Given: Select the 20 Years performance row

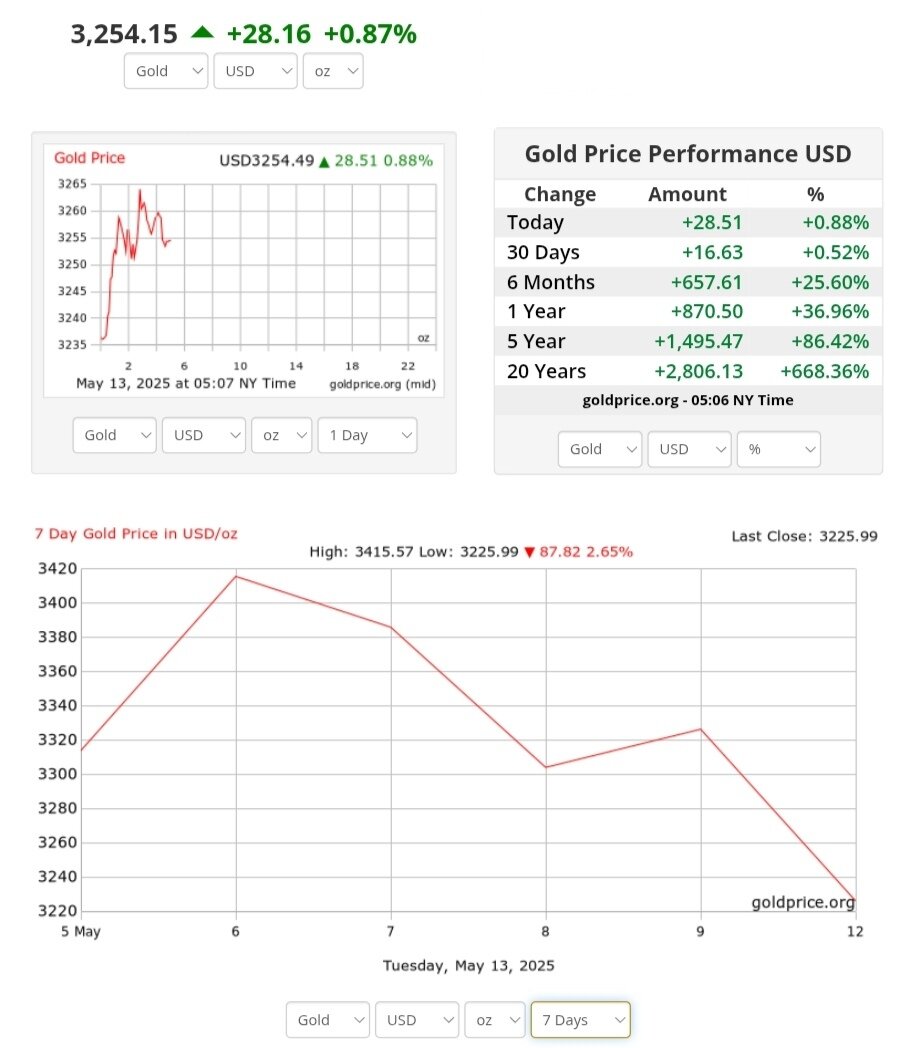Looking at the screenshot, I should [688, 371].
